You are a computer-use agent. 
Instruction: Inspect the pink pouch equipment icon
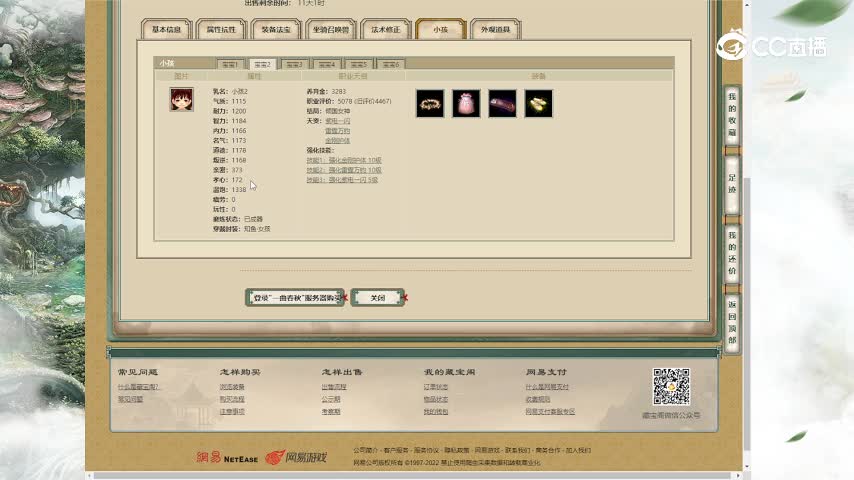point(466,104)
